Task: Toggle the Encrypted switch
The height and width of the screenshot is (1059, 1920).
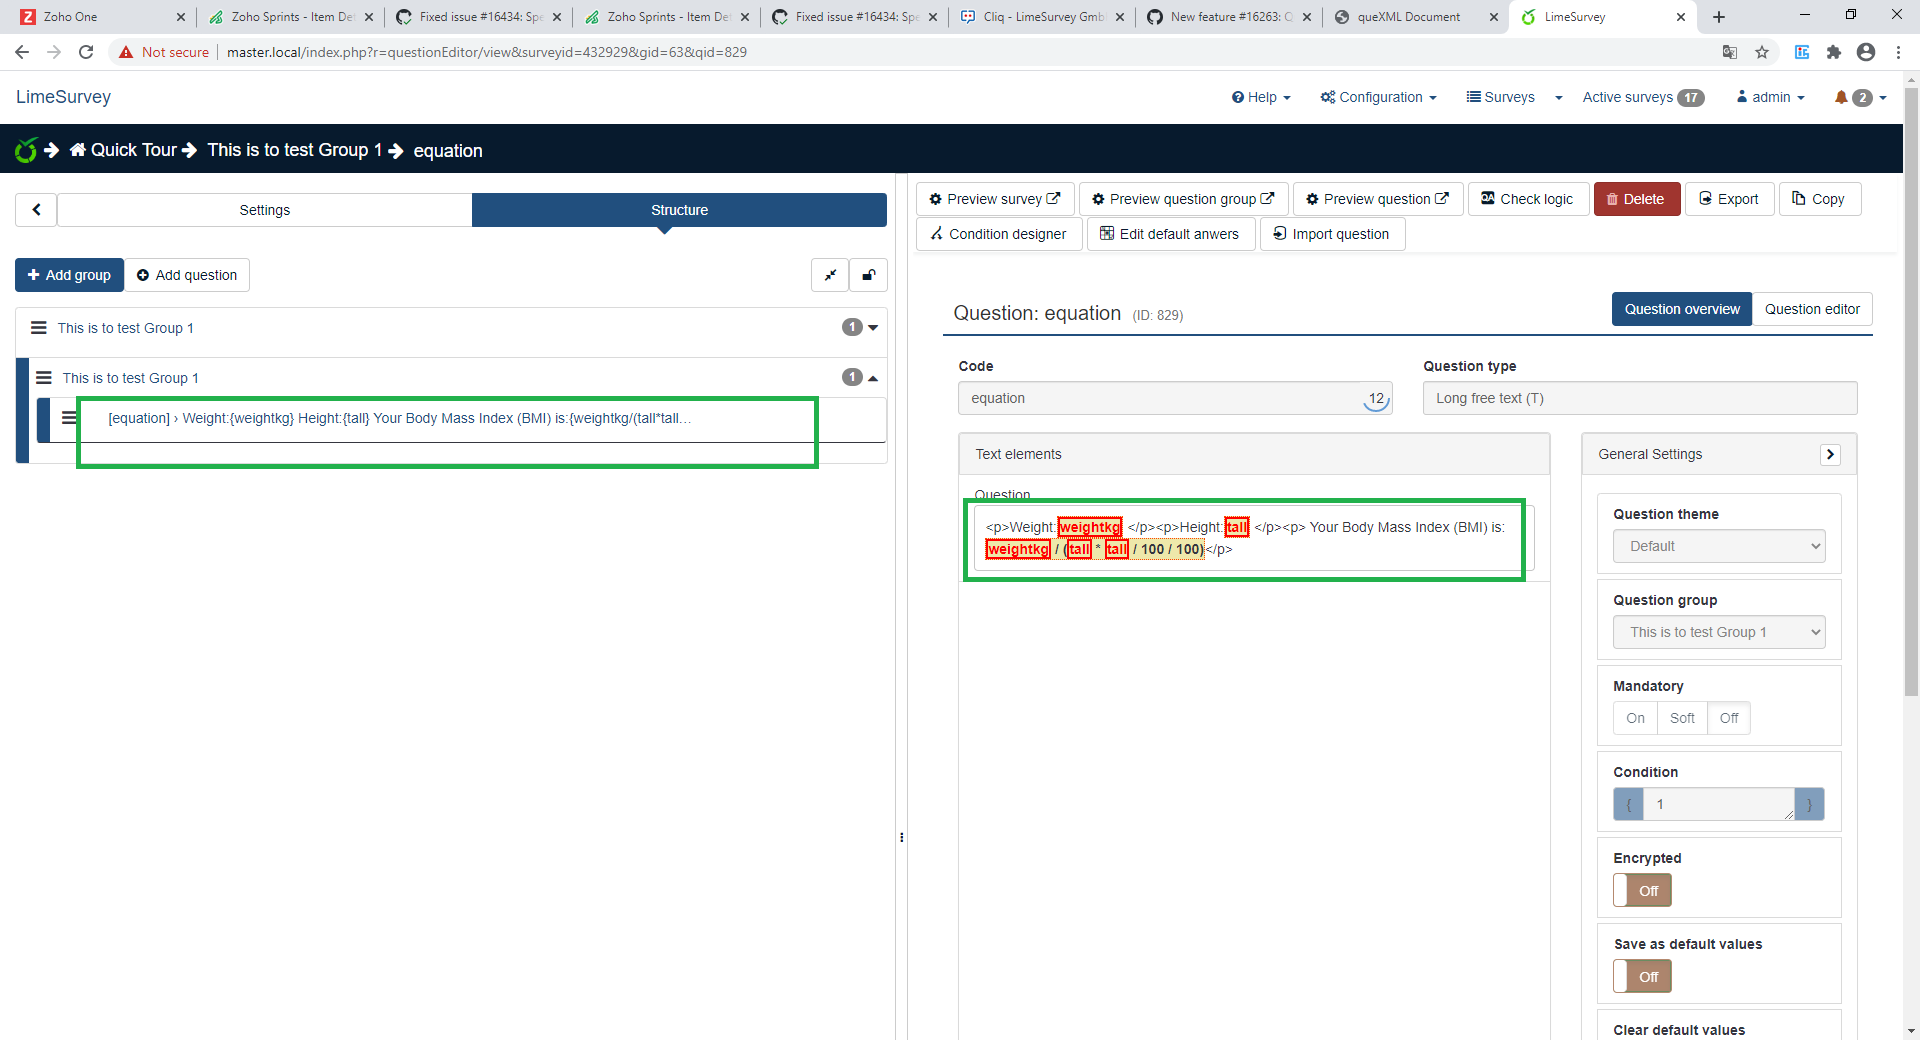Action: pos(1642,890)
